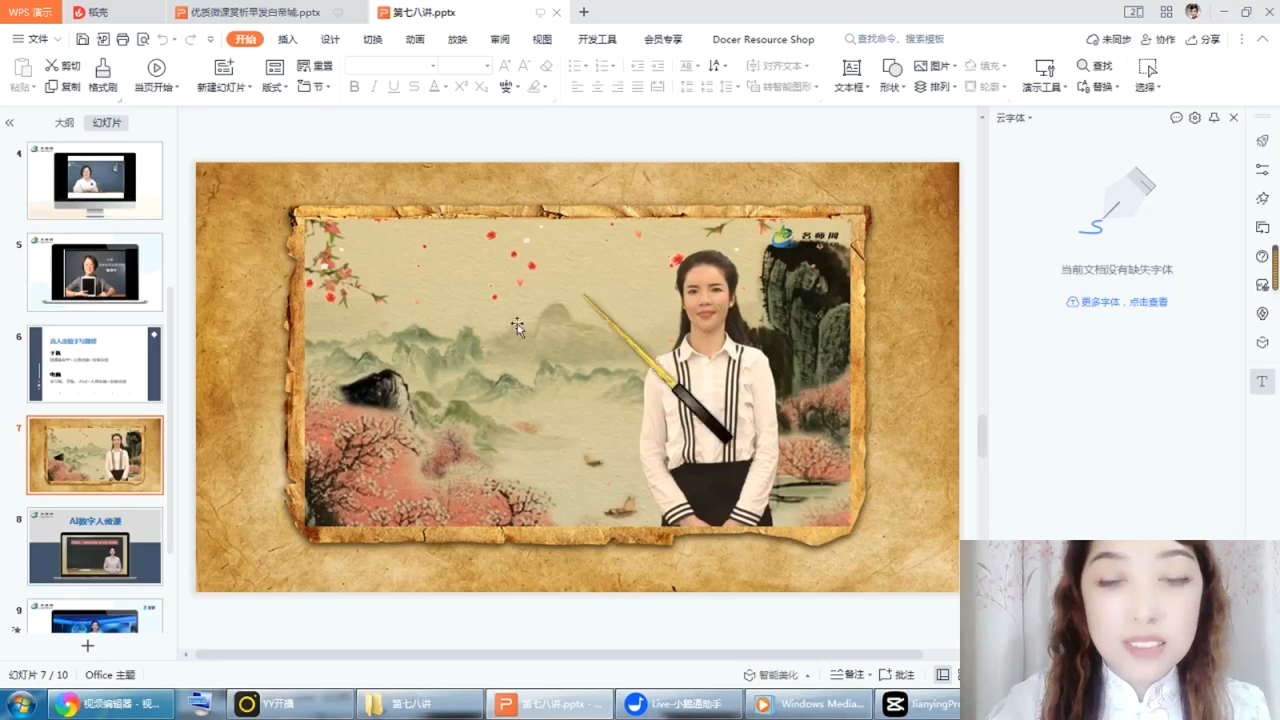This screenshot has width=1280, height=720.
Task: Switch to the Outline (大纲) panel tab
Action: (64, 123)
